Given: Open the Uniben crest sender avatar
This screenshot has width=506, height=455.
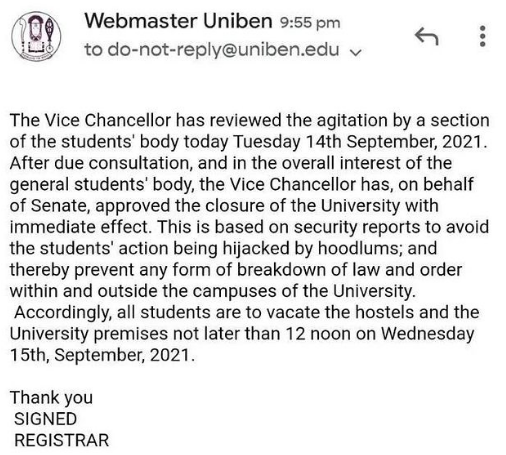Looking at the screenshot, I should click(x=36, y=37).
